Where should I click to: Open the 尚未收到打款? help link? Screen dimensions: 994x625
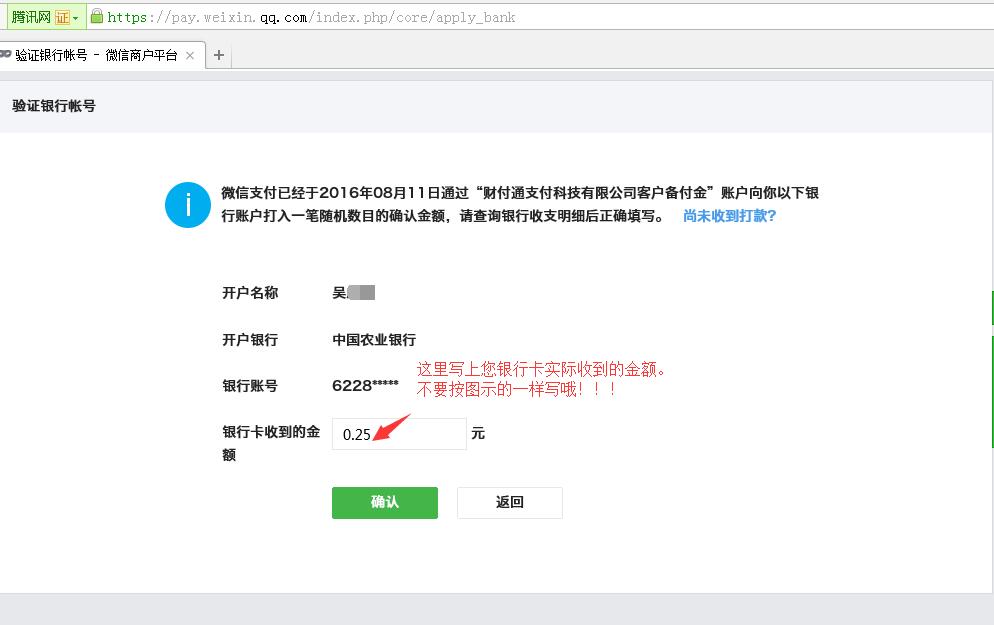point(730,216)
